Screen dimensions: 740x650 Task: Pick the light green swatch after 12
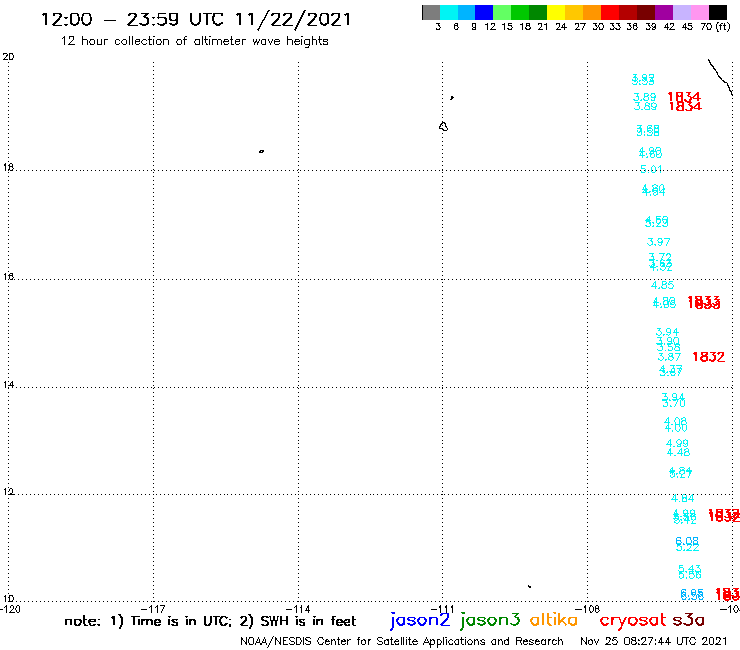502,12
